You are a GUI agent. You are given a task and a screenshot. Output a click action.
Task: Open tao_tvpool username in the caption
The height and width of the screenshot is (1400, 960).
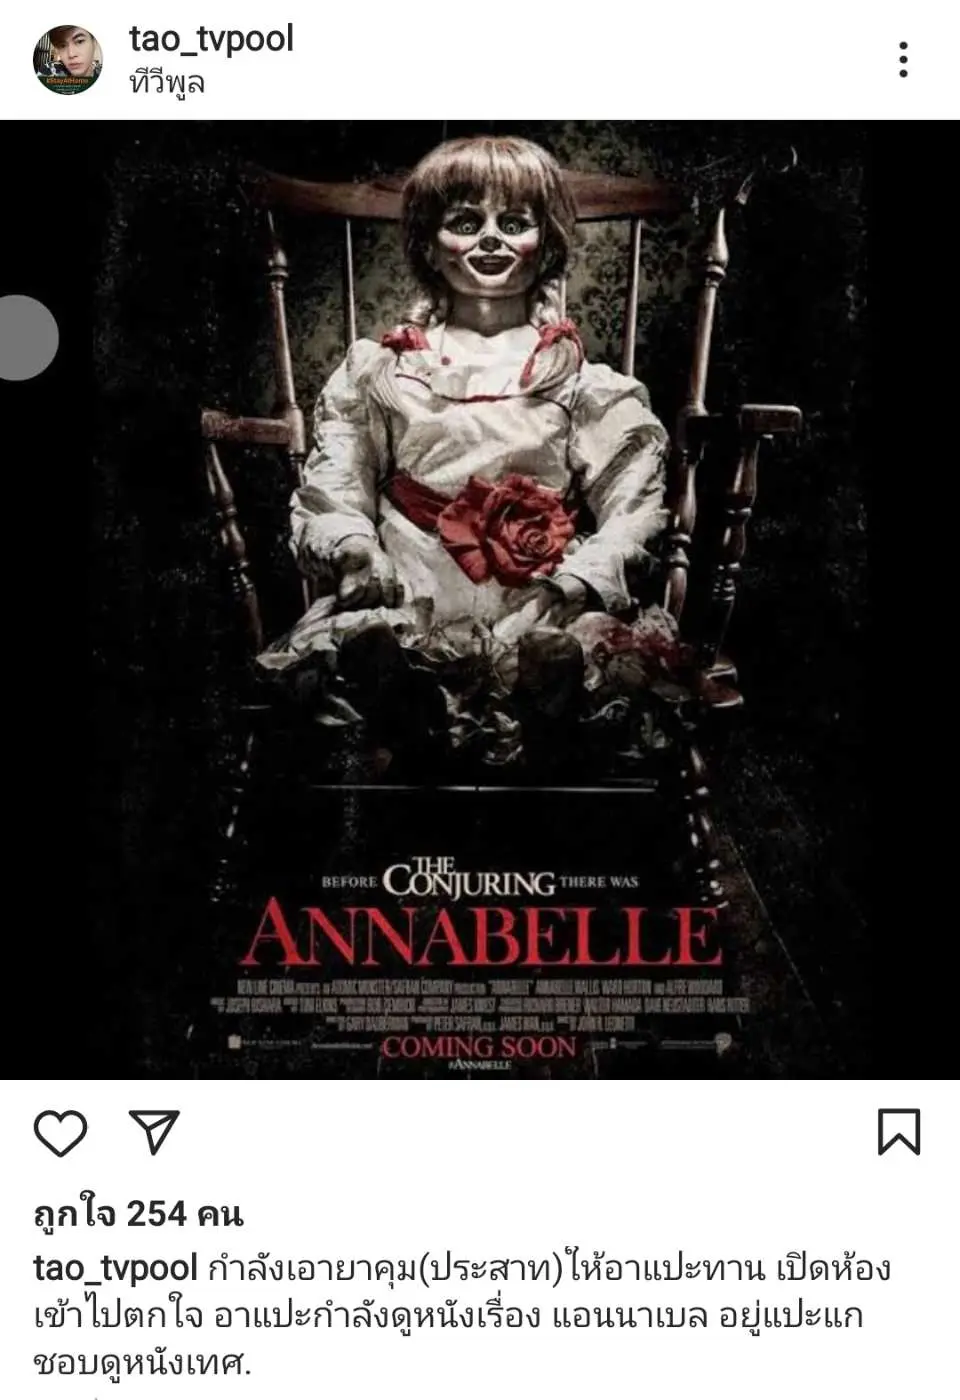[115, 1269]
